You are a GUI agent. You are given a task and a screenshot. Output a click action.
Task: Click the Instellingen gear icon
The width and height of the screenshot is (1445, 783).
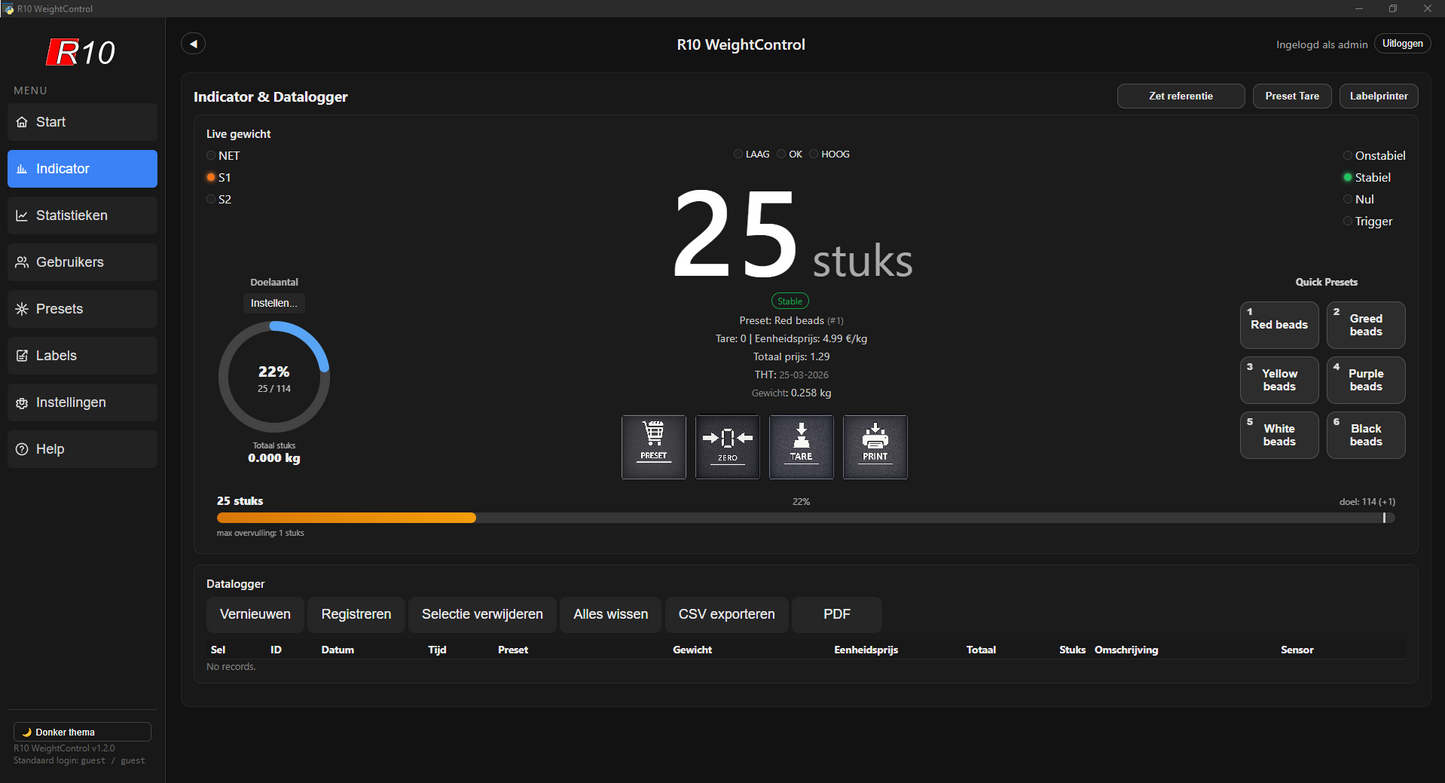tap(22, 402)
